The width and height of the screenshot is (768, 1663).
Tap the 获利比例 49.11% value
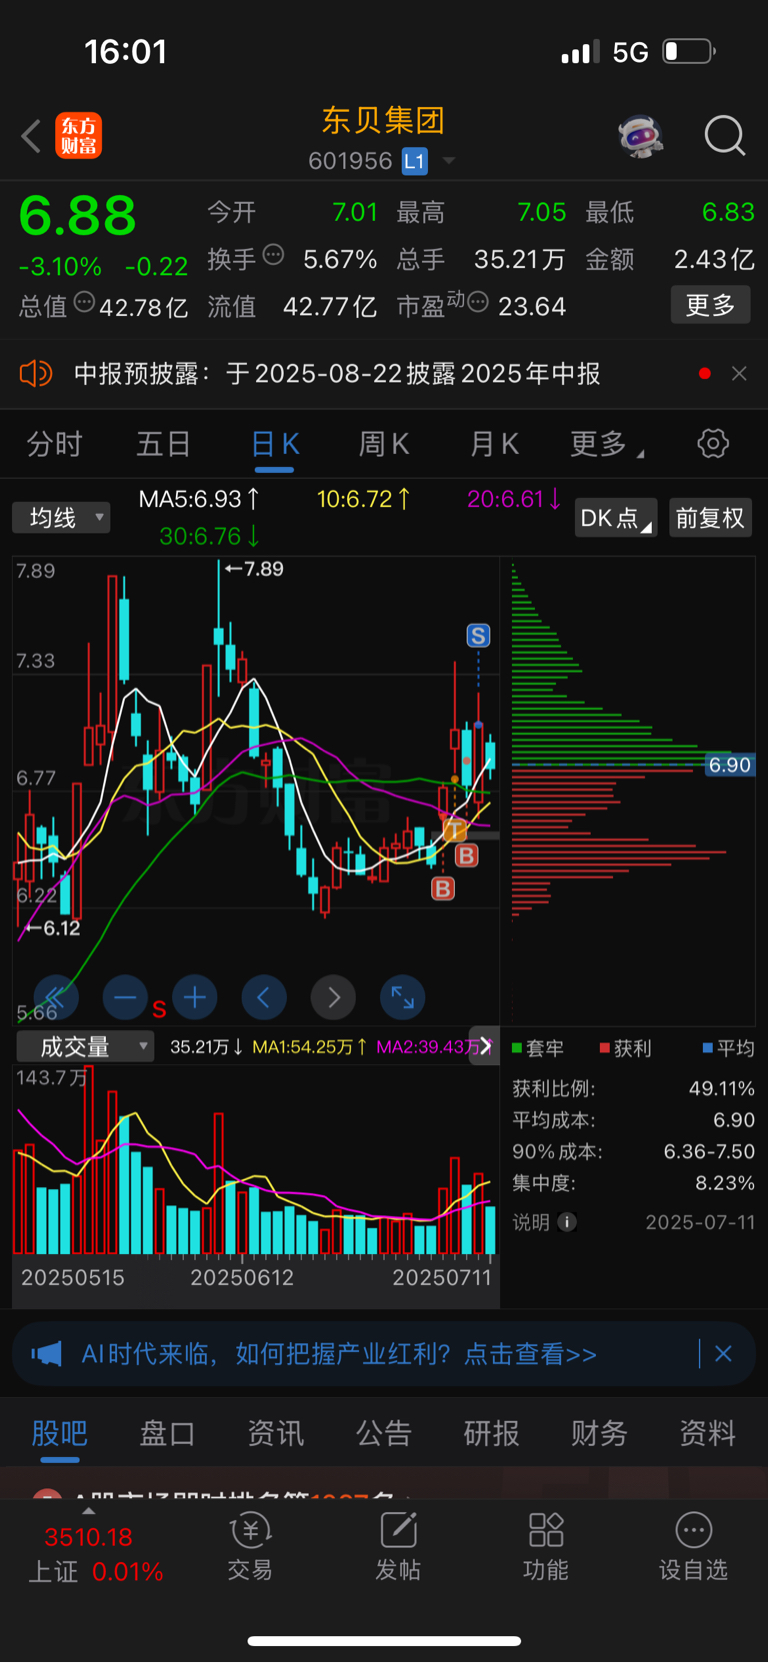[722, 1089]
